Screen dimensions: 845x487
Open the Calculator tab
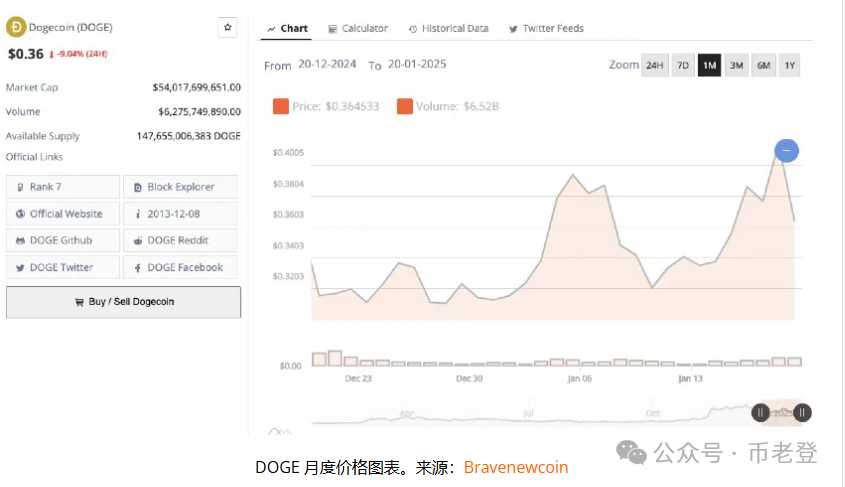[x=358, y=29]
